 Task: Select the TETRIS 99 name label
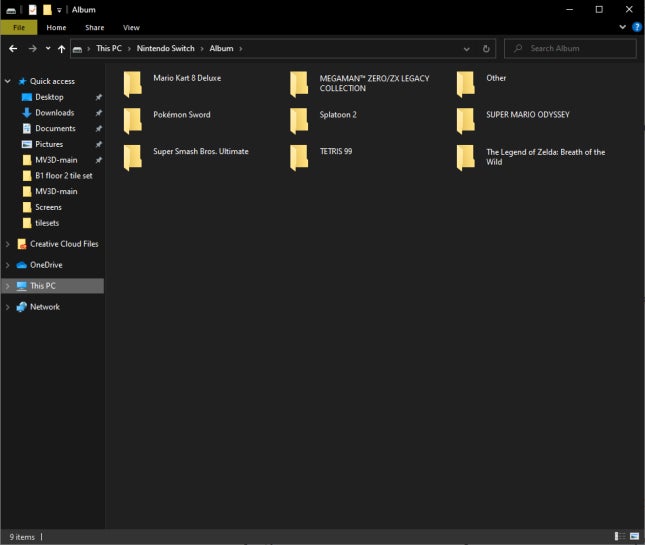(336, 151)
